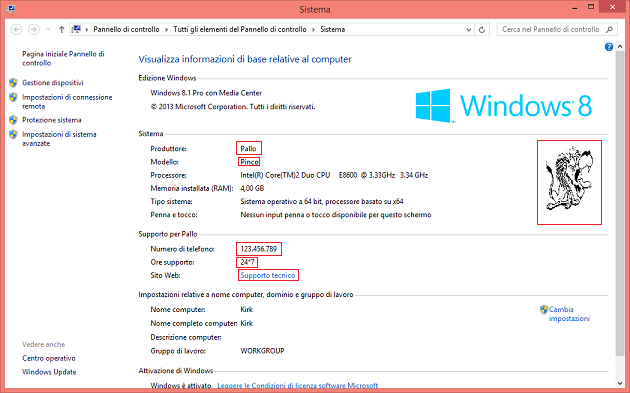Expand arrow after Pannello di controllo breadcrumb

point(166,29)
